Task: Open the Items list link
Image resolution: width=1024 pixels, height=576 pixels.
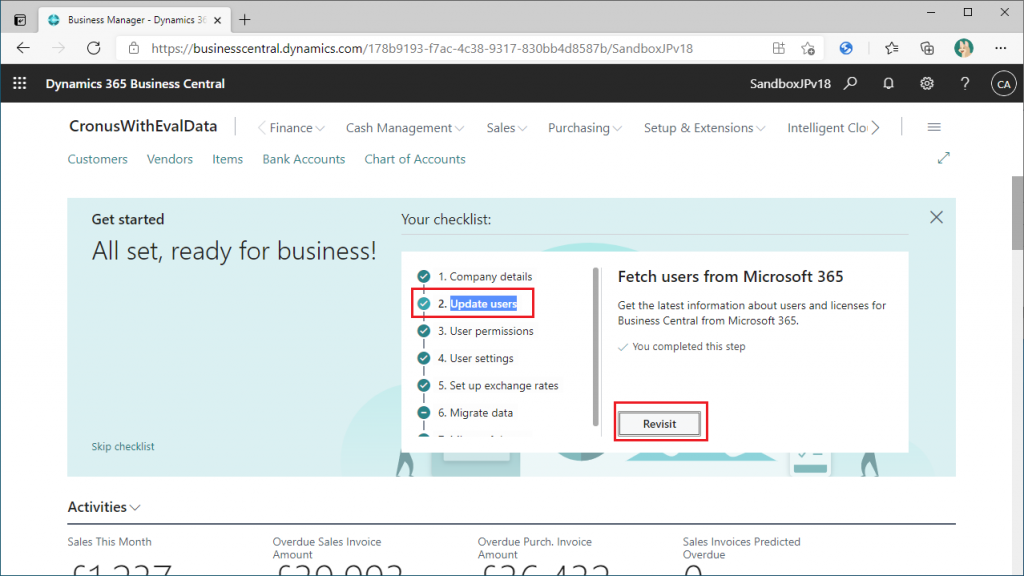Action: coord(227,159)
